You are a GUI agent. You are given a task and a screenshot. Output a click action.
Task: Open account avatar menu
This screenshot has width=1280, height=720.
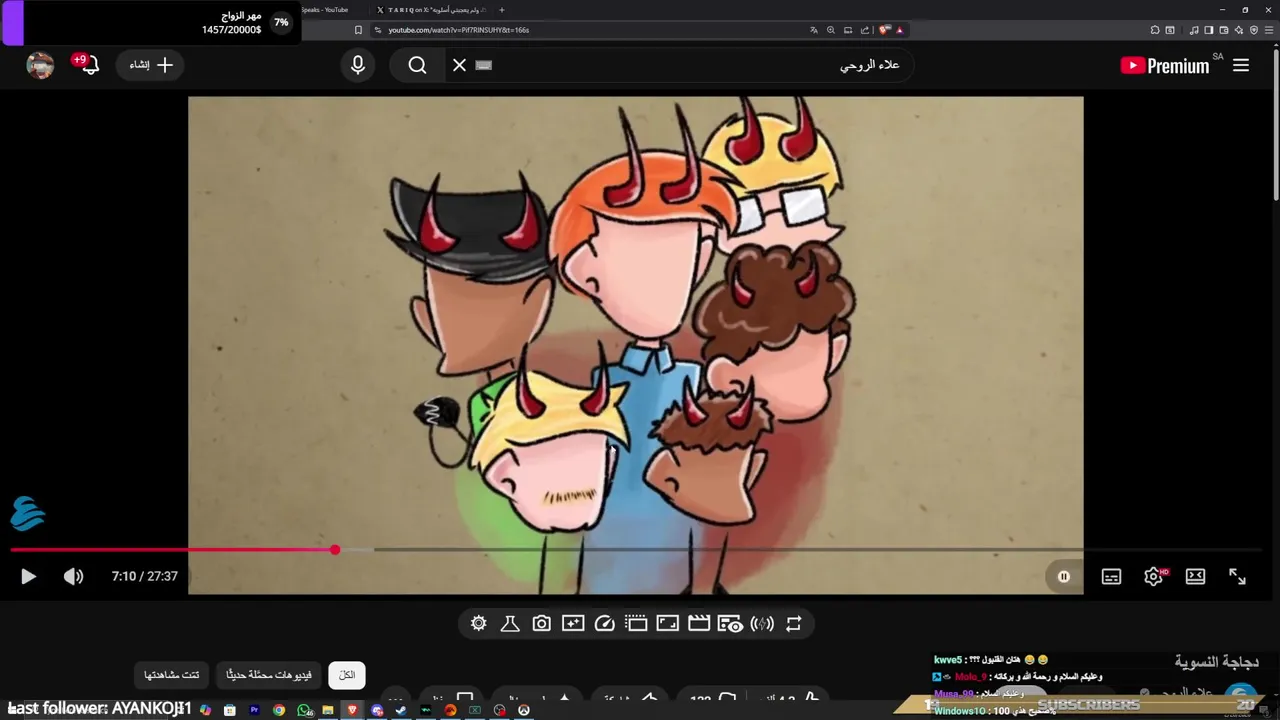tap(40, 65)
